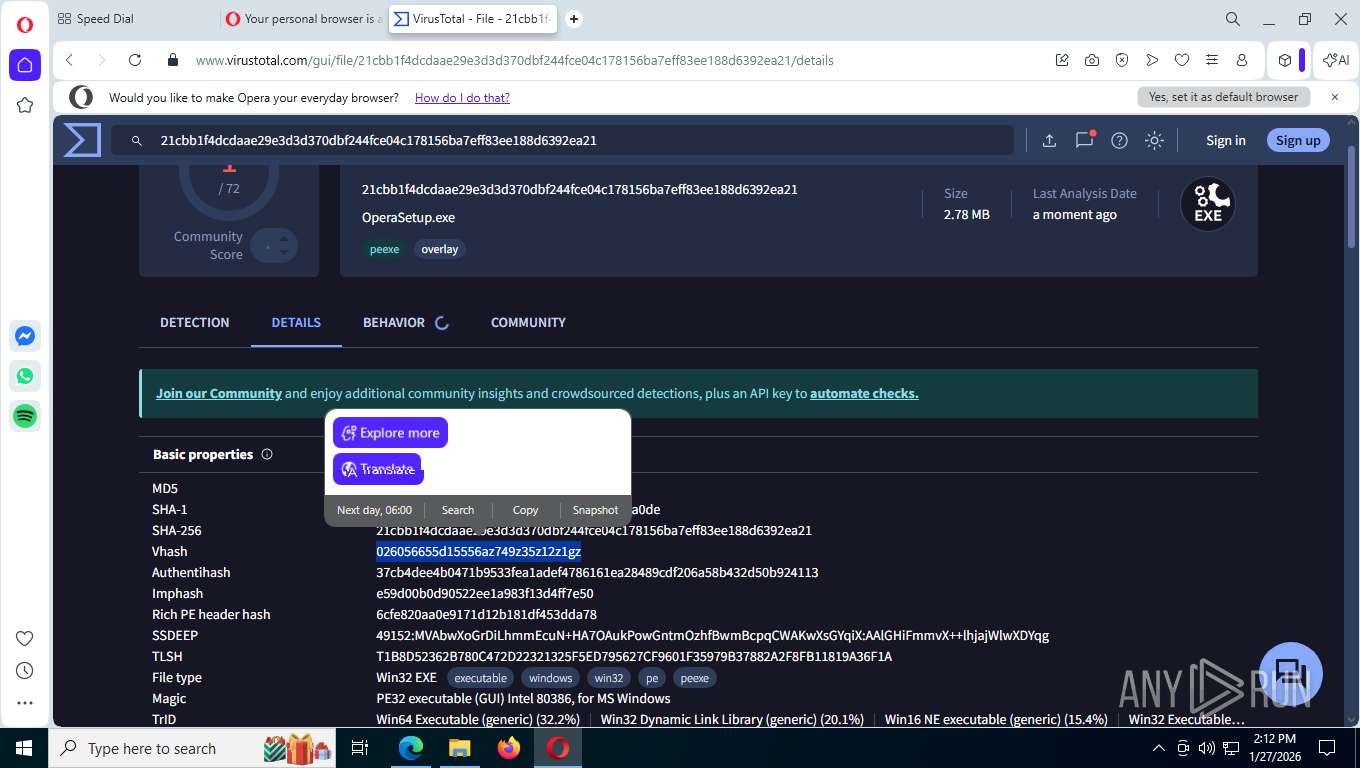Select the DETAILS tab
Image resolution: width=1360 pixels, height=768 pixels.
pyautogui.click(x=296, y=322)
